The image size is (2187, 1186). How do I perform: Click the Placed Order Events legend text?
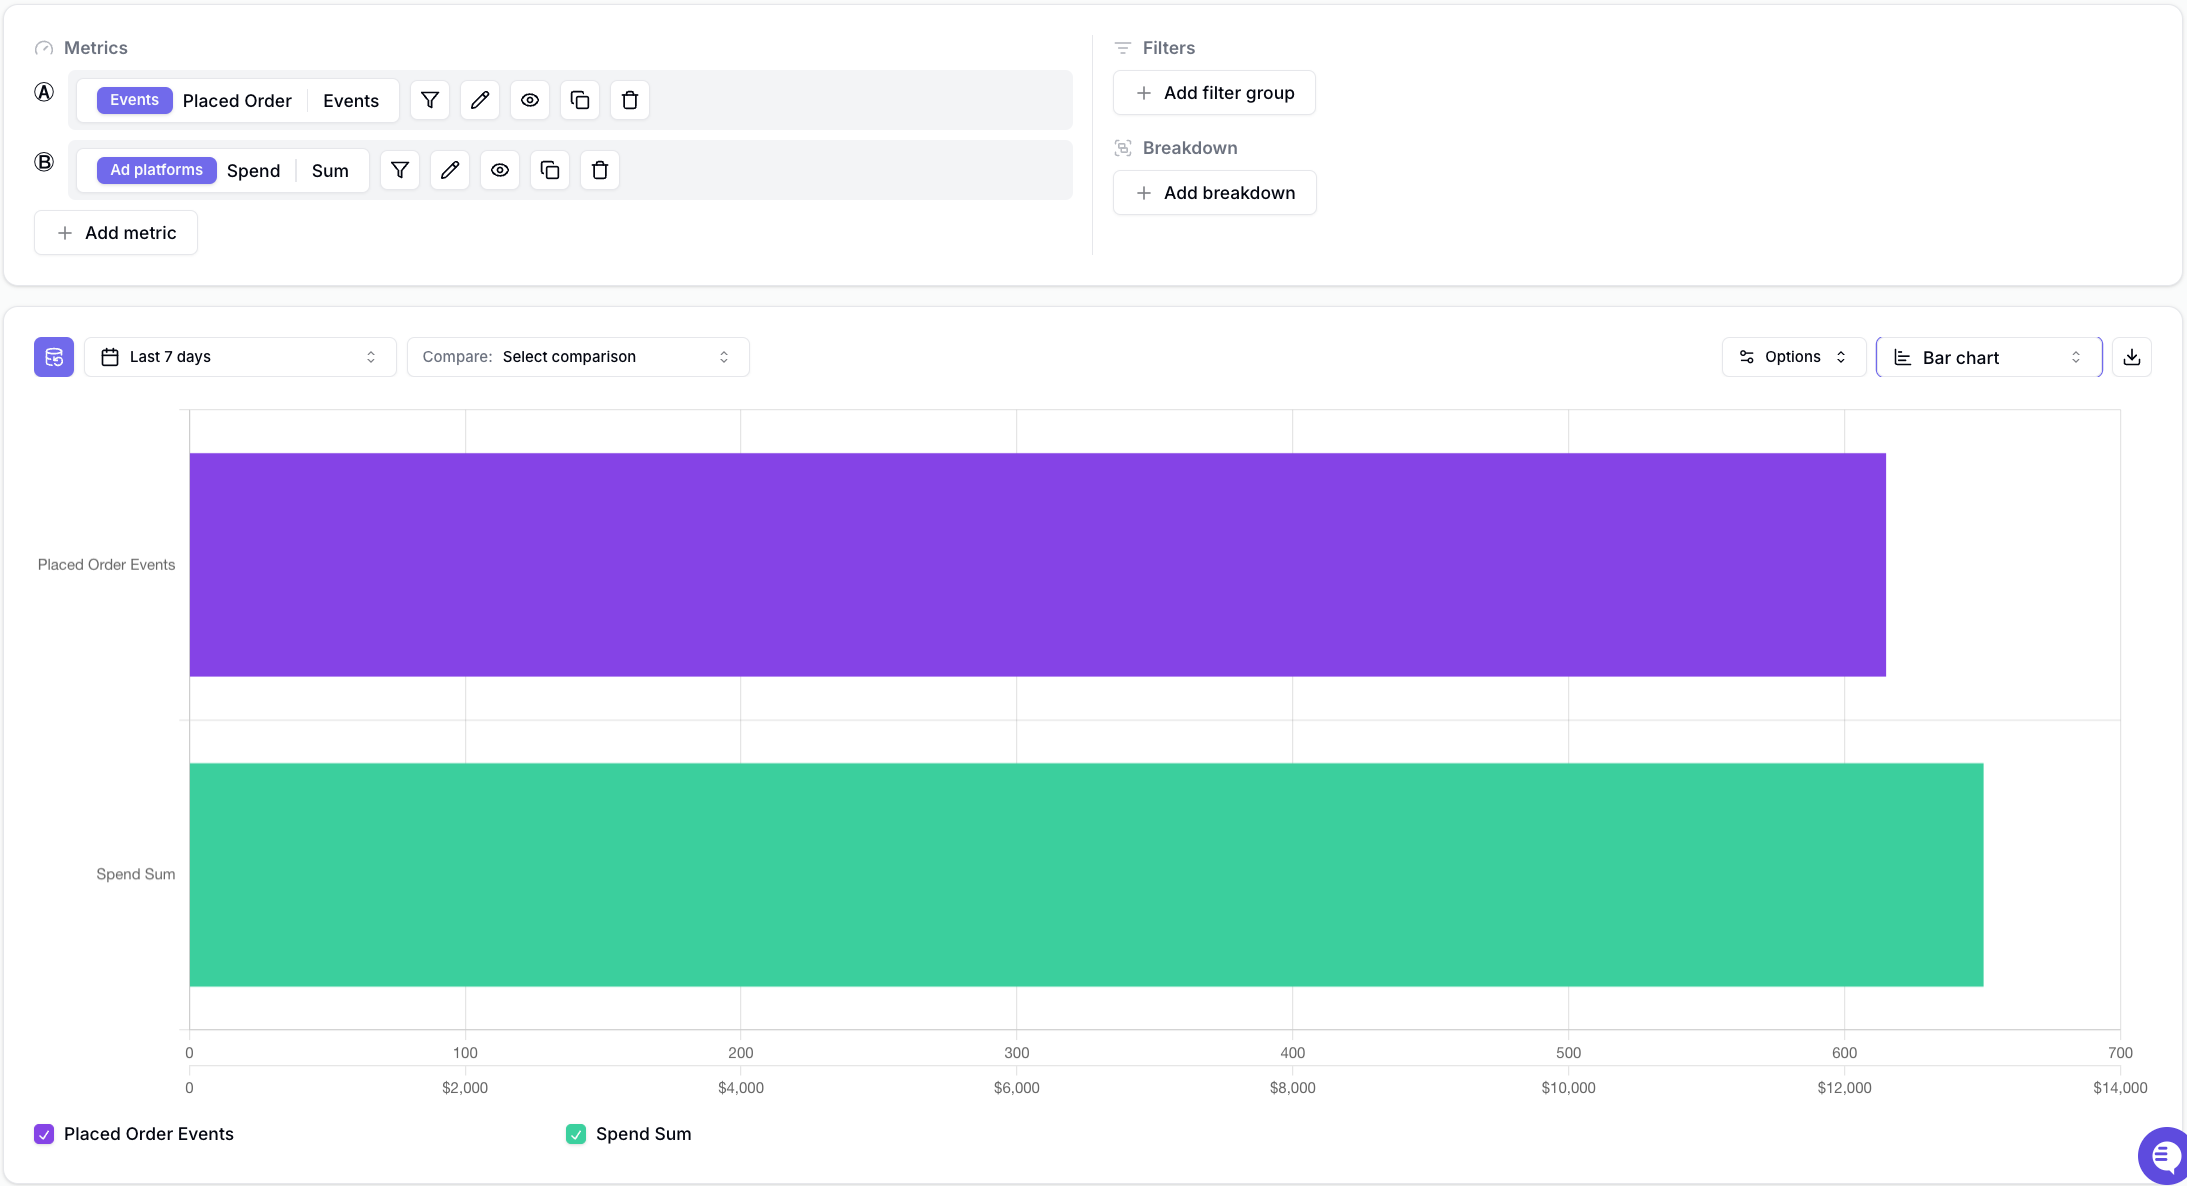tap(149, 1134)
